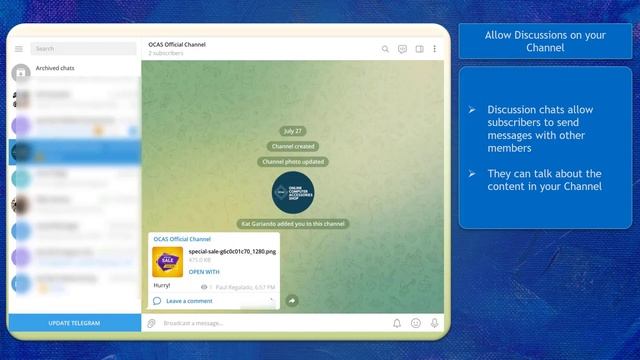Viewport: 640px width, 360px height.
Task: Open the emoji picker
Action: point(416,323)
